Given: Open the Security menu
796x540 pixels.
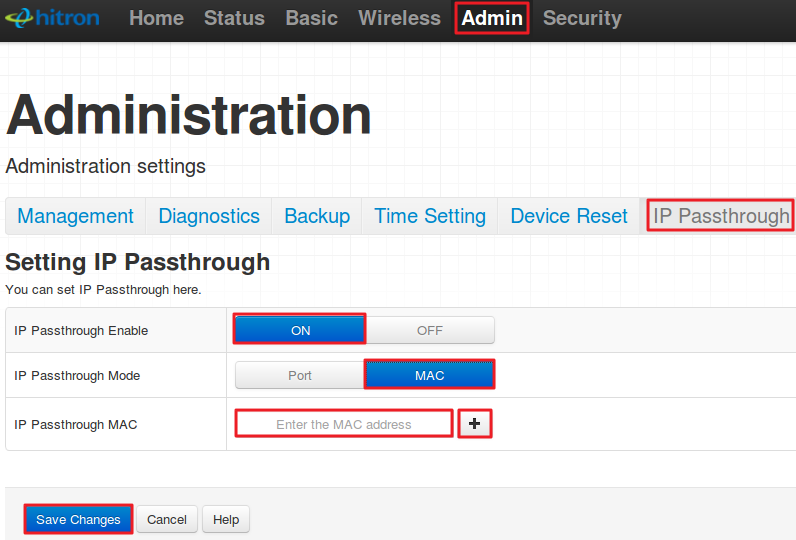Looking at the screenshot, I should [582, 18].
